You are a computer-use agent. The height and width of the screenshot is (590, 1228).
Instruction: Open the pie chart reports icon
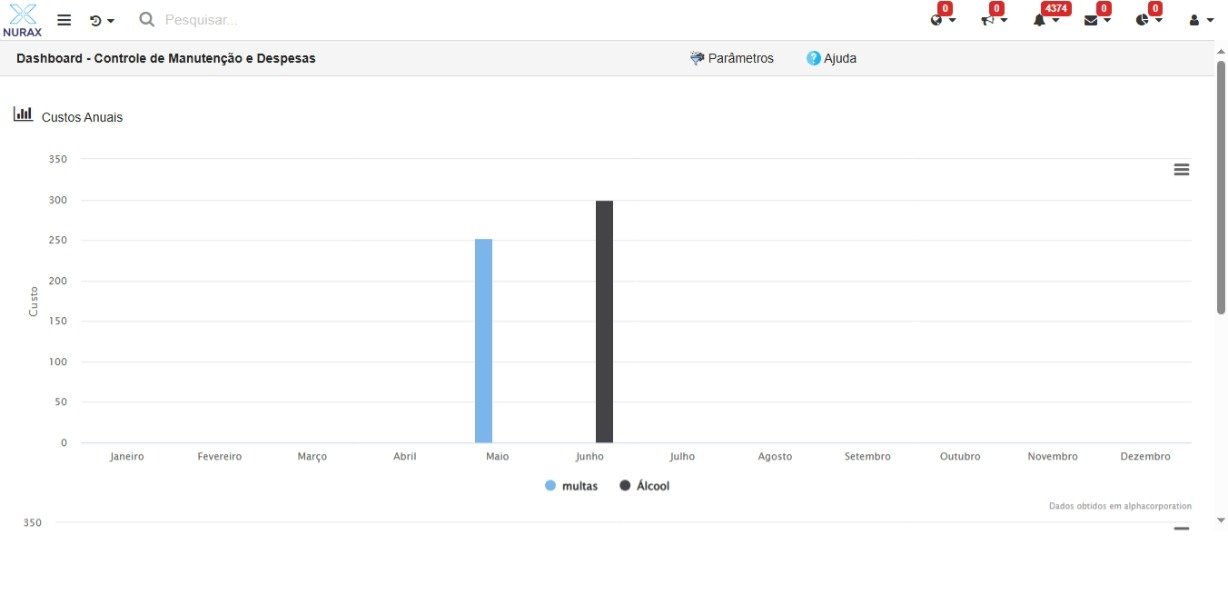coord(1148,20)
